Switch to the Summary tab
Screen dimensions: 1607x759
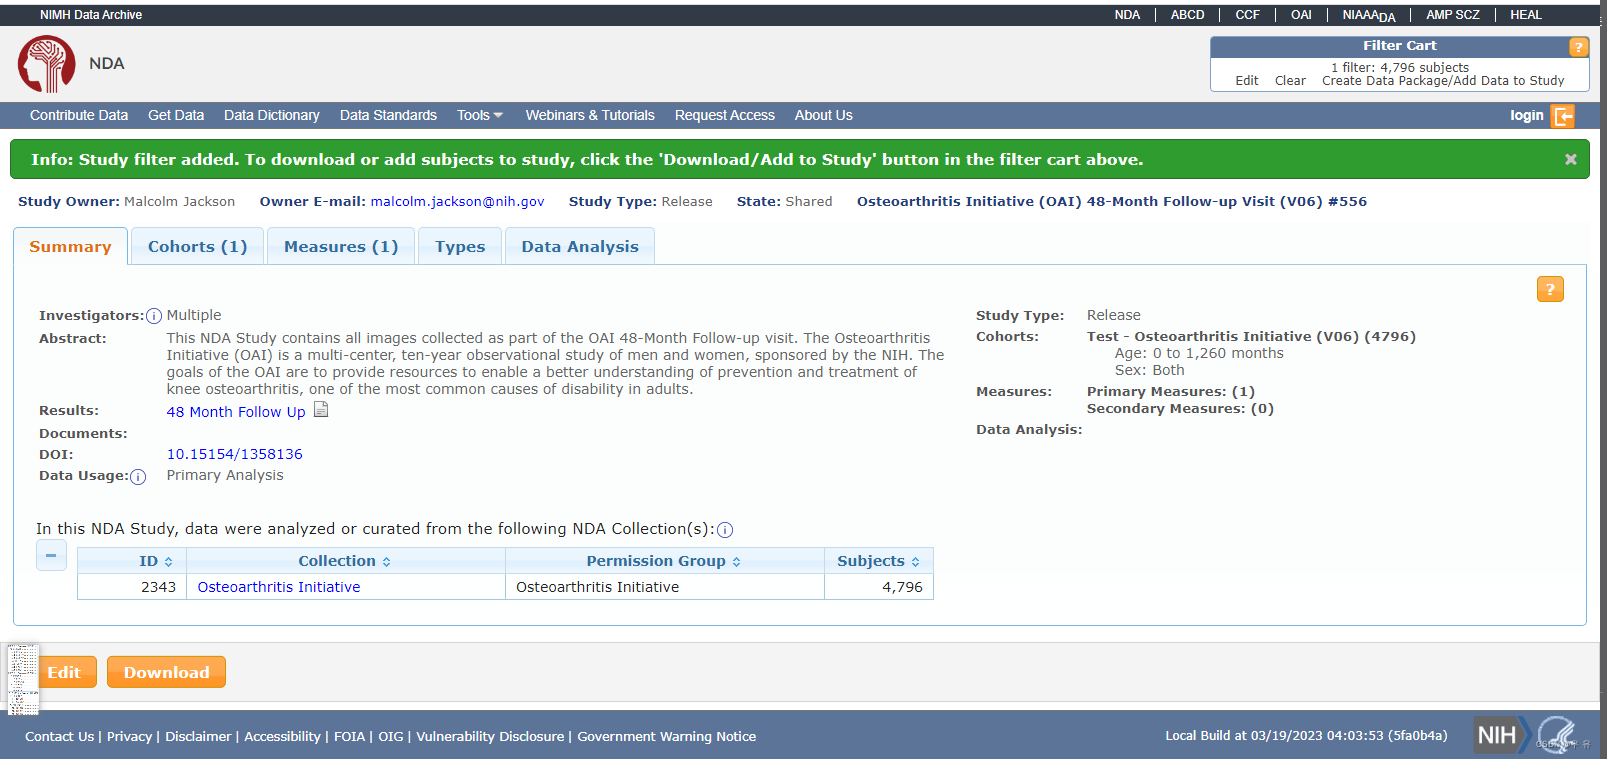tap(70, 247)
